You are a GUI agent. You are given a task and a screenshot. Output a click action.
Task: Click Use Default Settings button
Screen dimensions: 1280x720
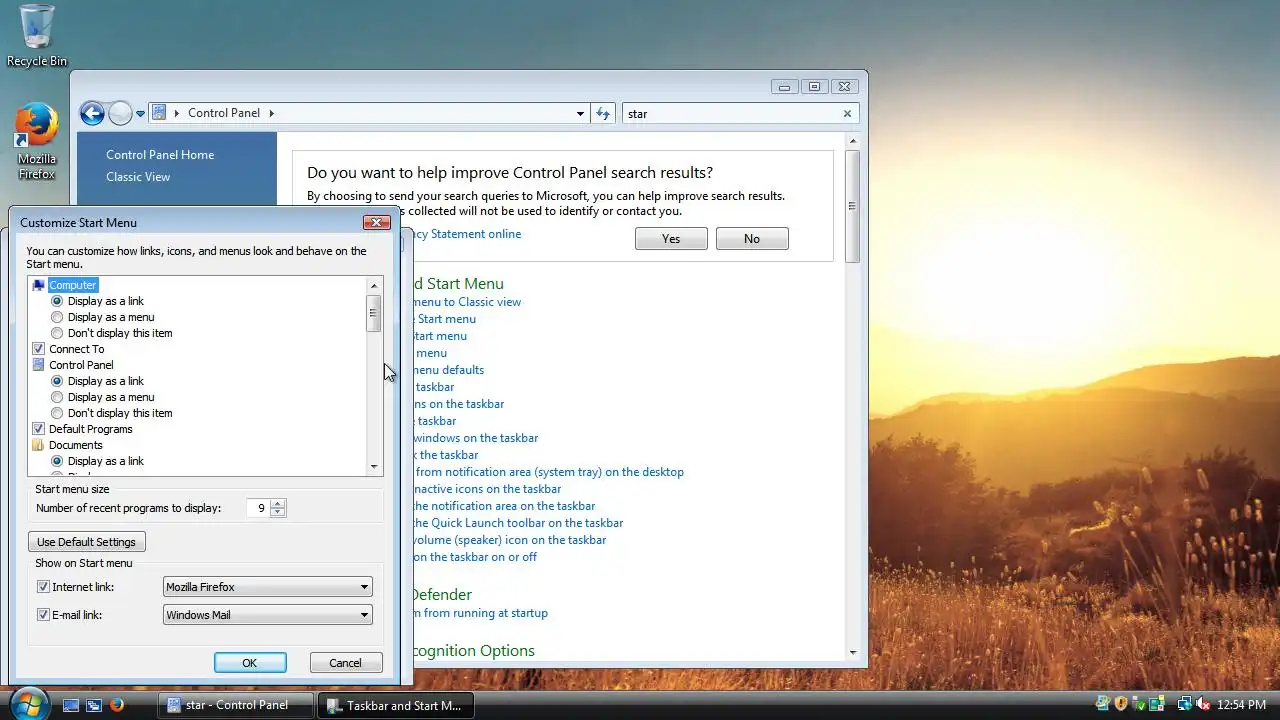click(x=87, y=542)
